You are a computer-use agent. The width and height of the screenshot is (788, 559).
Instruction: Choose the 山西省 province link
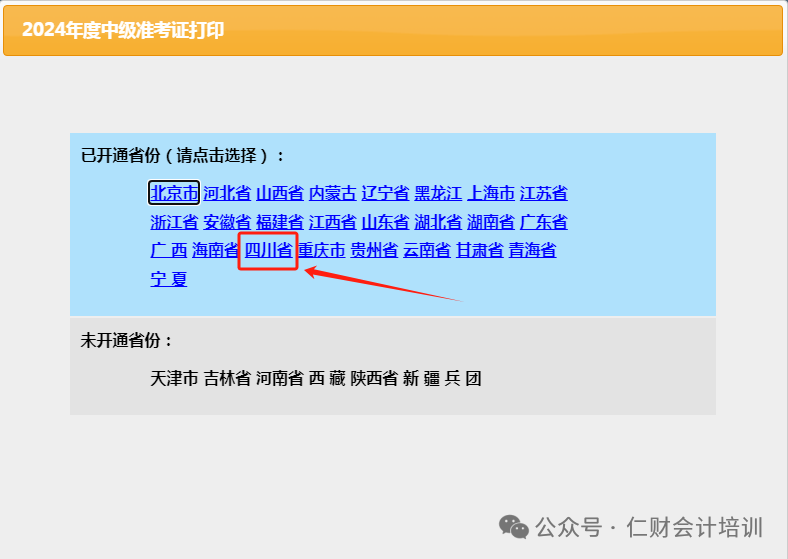pos(280,193)
